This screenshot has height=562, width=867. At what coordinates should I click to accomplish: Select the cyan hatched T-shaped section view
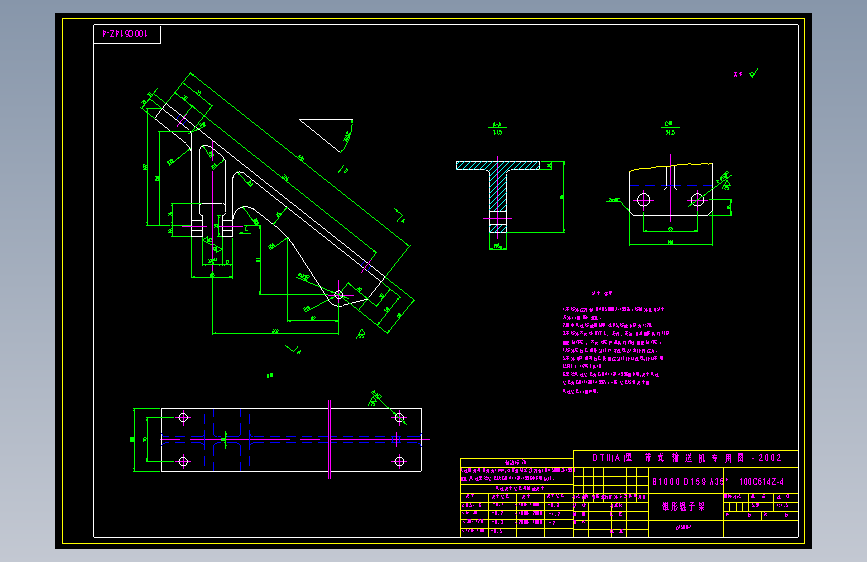tap(498, 196)
